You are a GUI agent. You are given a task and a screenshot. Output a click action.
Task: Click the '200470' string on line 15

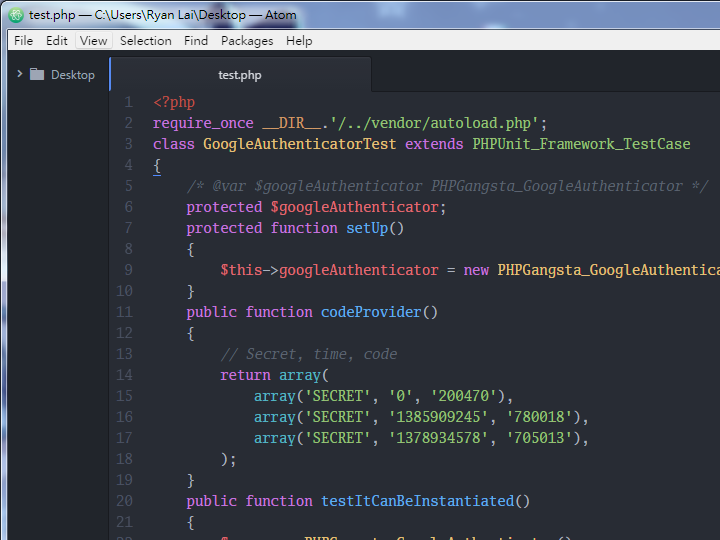coord(464,396)
